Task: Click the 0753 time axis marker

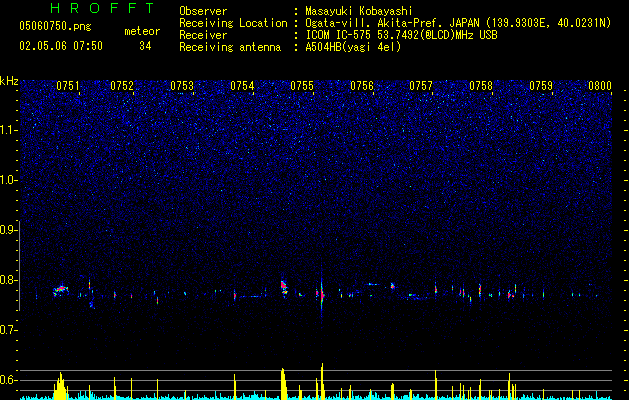Action: pos(182,86)
